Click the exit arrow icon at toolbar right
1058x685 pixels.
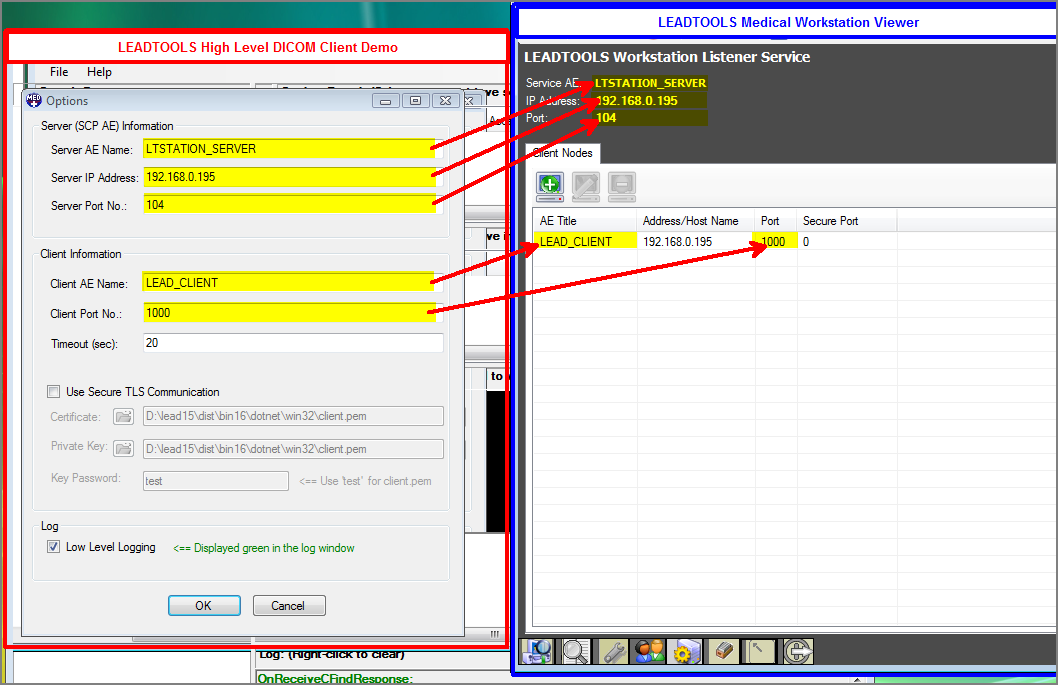coord(797,651)
